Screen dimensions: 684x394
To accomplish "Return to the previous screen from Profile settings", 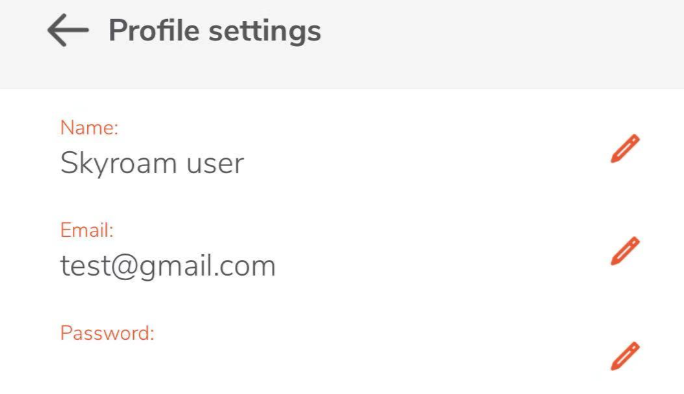I will click(x=68, y=30).
